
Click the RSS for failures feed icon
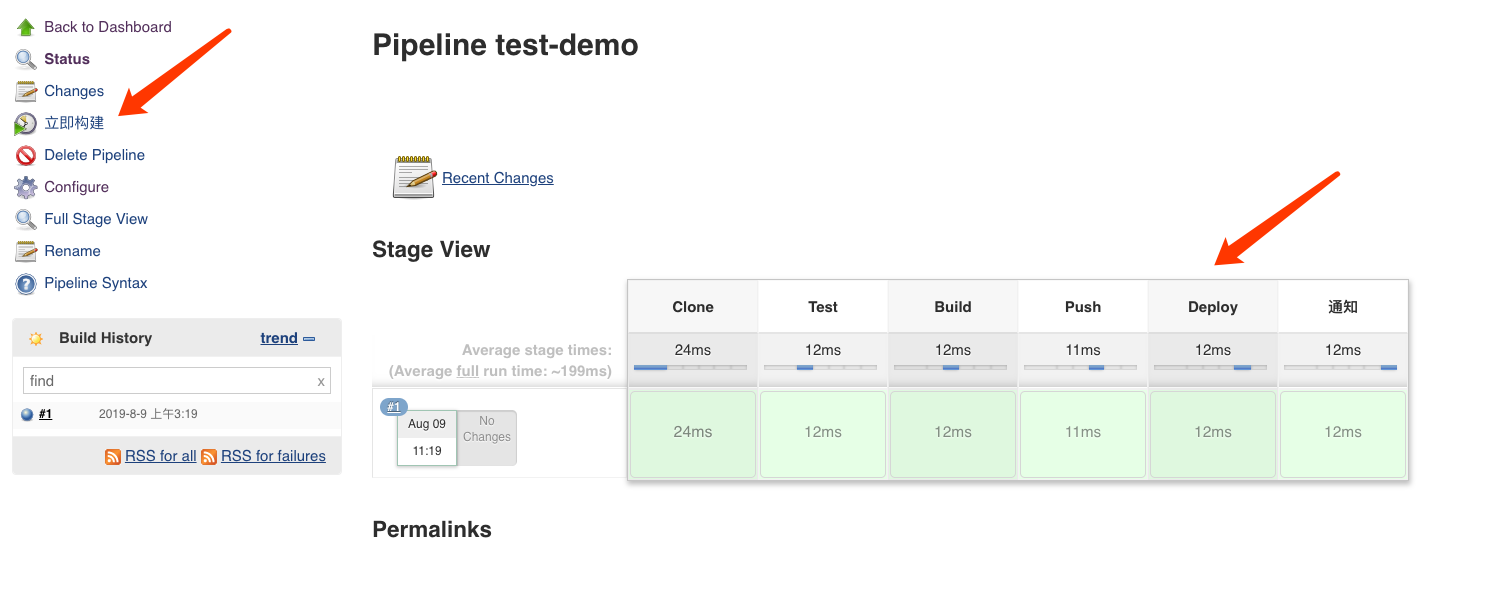coord(209,456)
